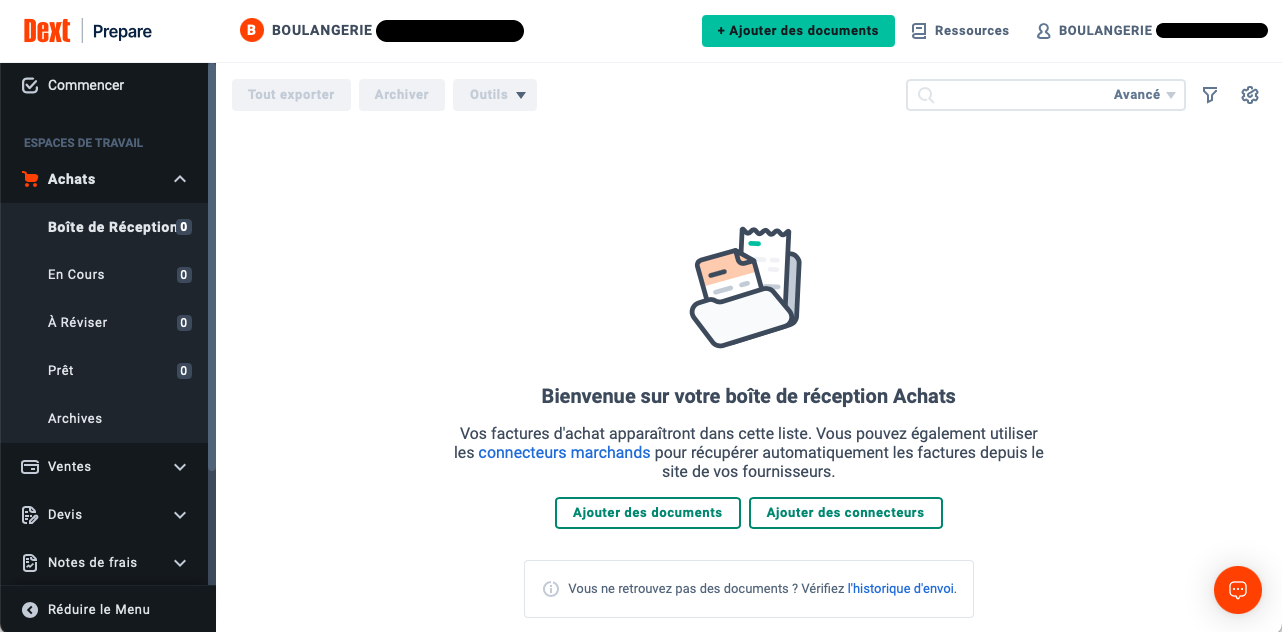1282x632 pixels.
Task: Open the Avancé search dropdown
Action: coord(1144,95)
